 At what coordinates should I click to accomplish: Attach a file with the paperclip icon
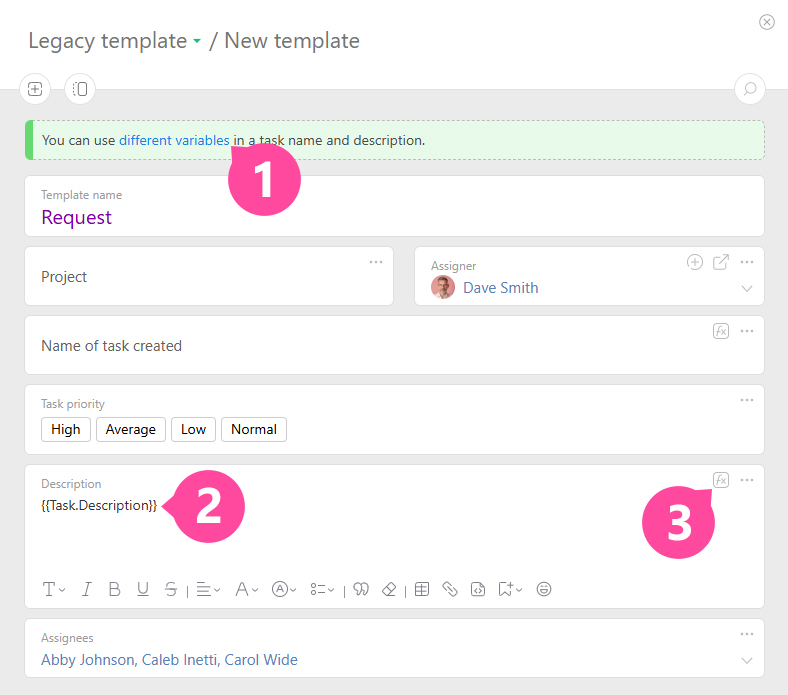click(450, 589)
